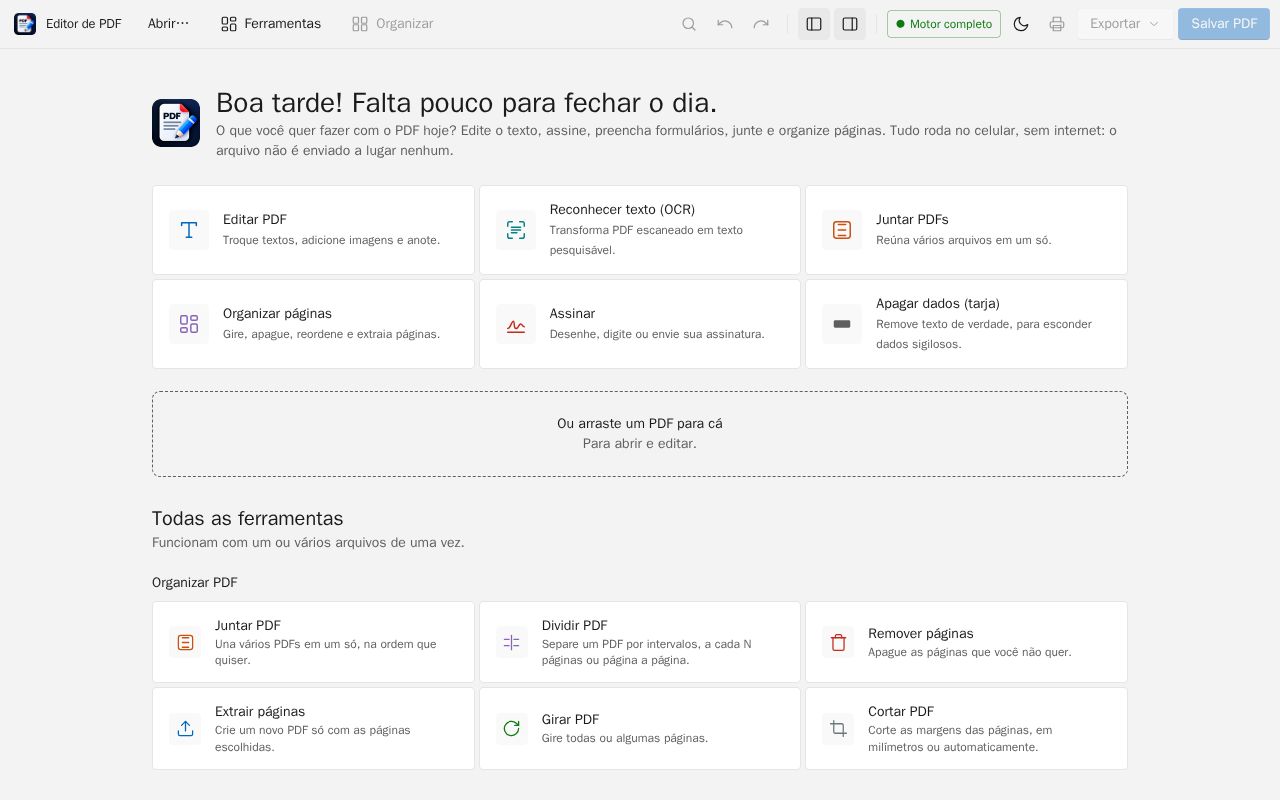
Task: Open the Exportar dropdown
Action: pos(1125,24)
